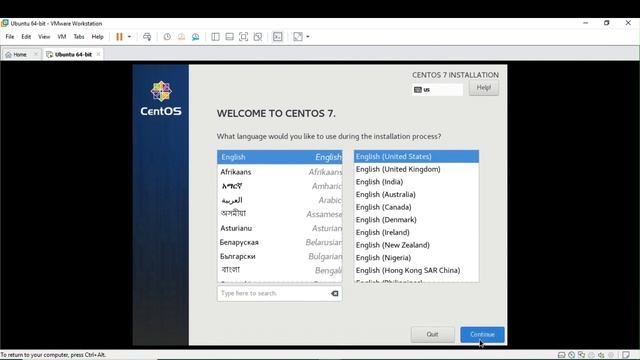The width and height of the screenshot is (640, 360).
Task: Enter full screen mode
Action: coord(243,37)
